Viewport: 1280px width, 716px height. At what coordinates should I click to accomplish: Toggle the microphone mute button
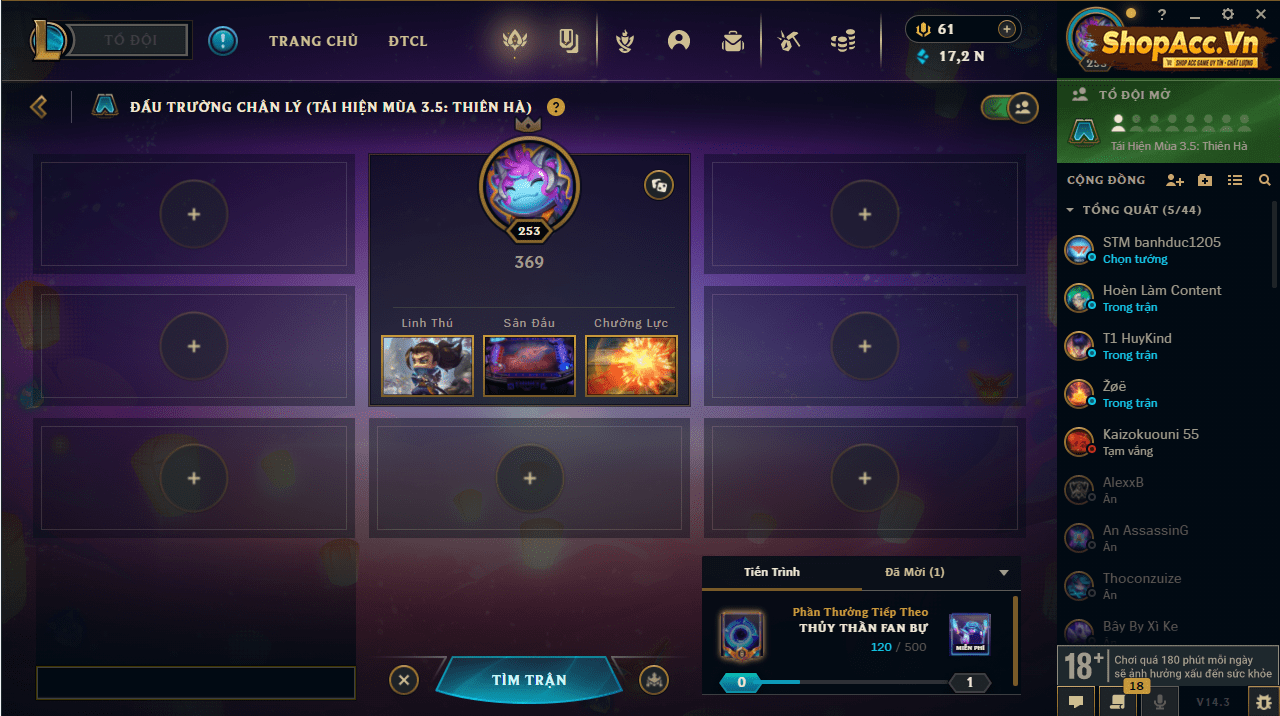click(x=1161, y=702)
